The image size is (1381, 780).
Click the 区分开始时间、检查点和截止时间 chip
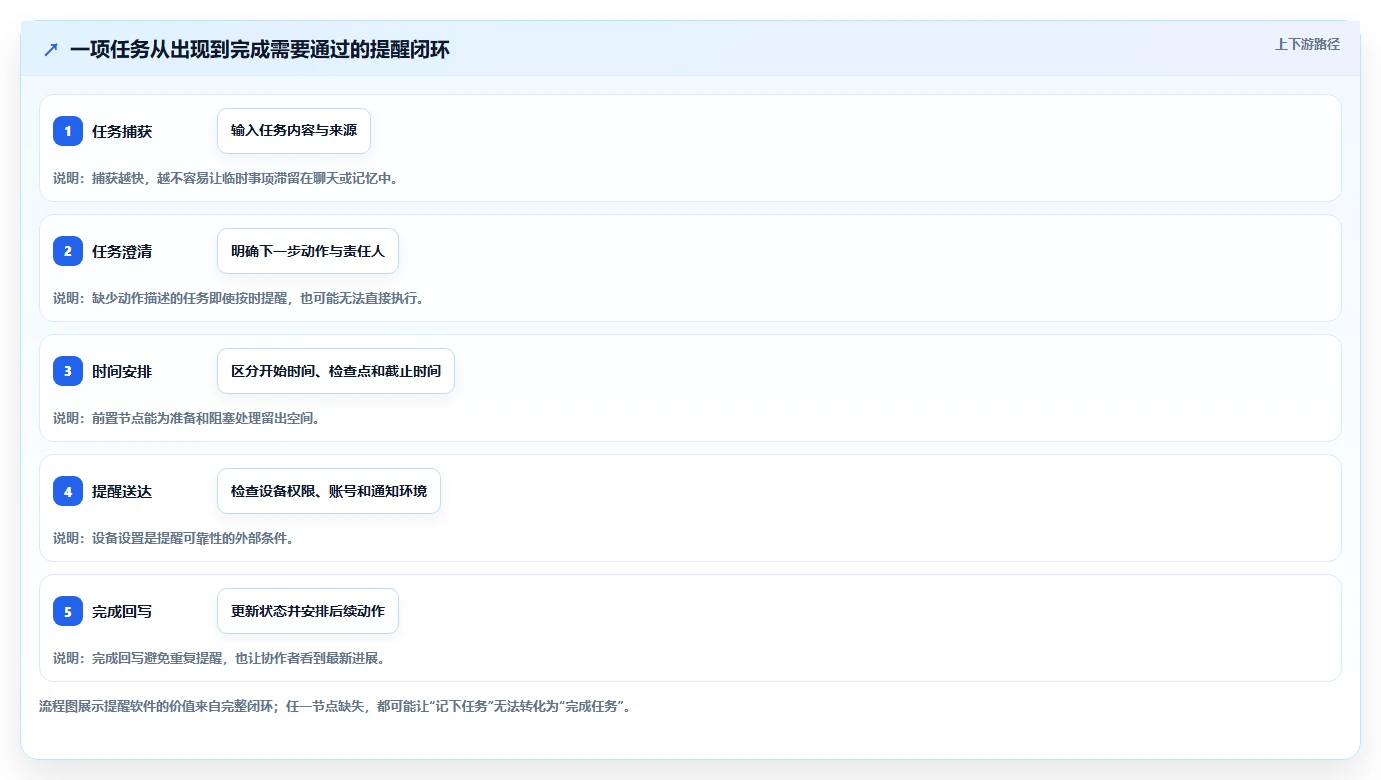click(336, 371)
